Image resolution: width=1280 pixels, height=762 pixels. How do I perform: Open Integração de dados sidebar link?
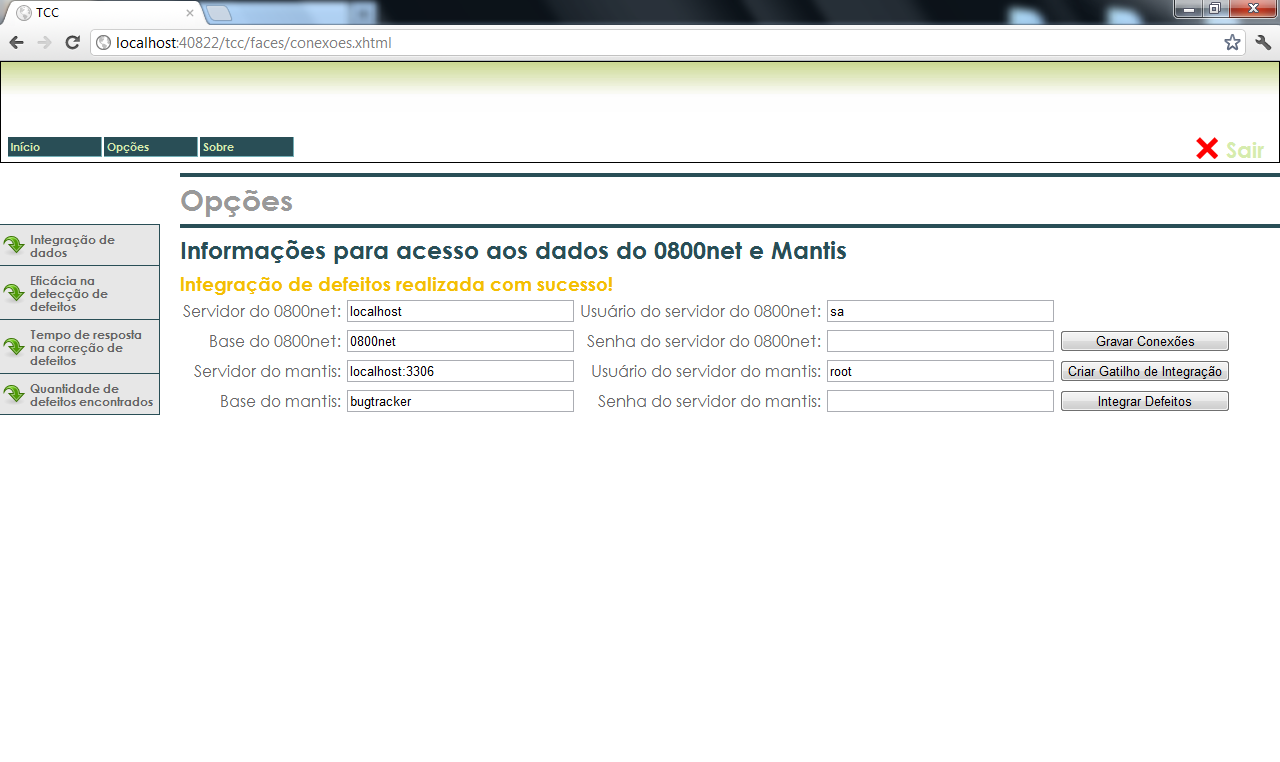pyautogui.click(x=80, y=245)
